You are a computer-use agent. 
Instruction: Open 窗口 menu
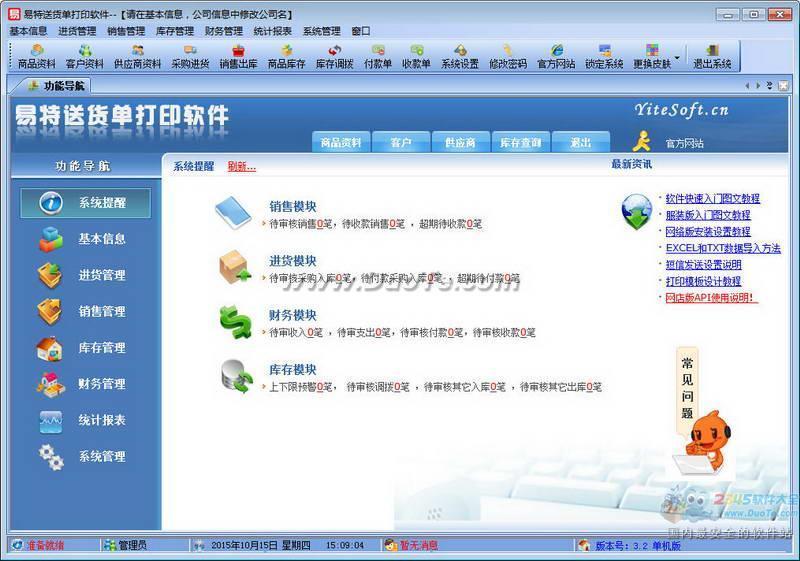tap(361, 31)
